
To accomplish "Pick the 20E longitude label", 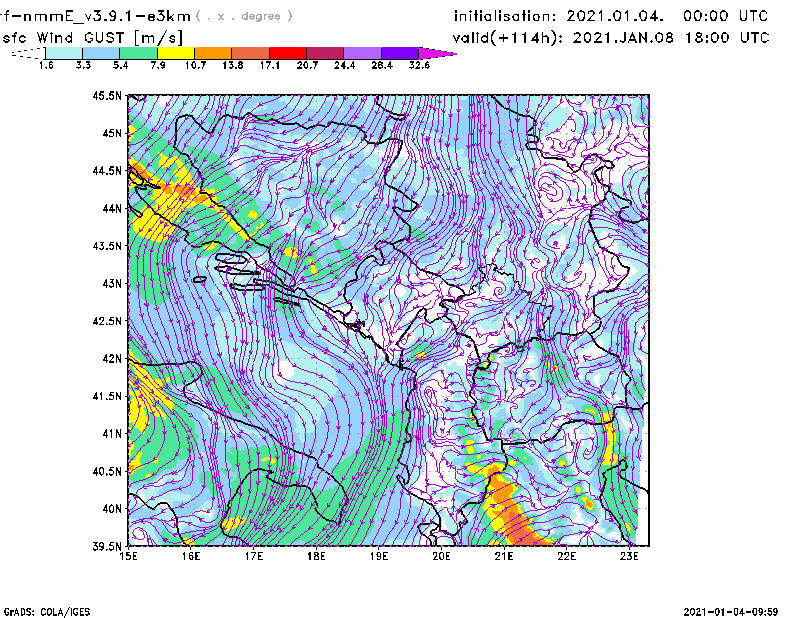I will pyautogui.click(x=441, y=556).
